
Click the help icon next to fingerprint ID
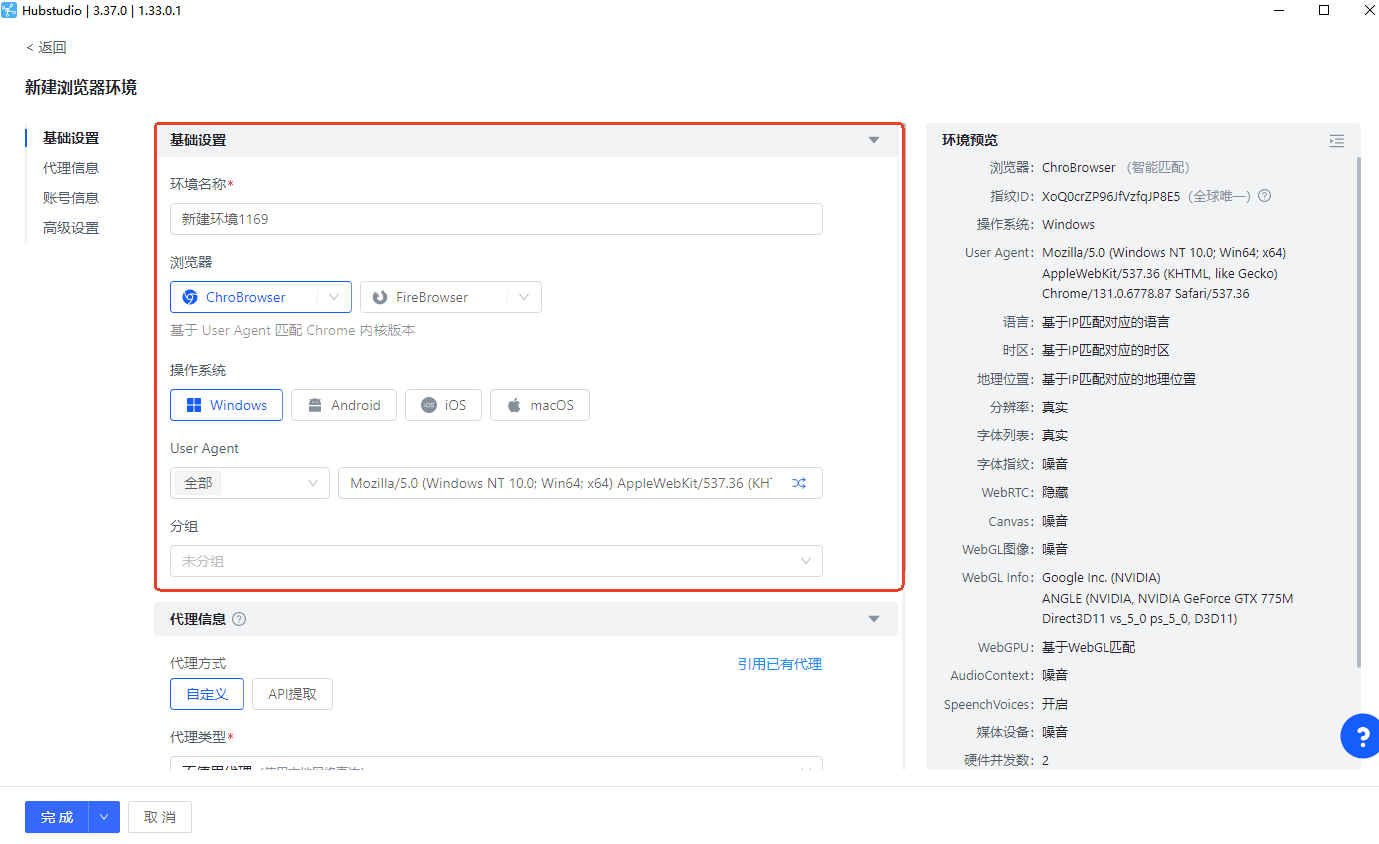tap(1264, 196)
